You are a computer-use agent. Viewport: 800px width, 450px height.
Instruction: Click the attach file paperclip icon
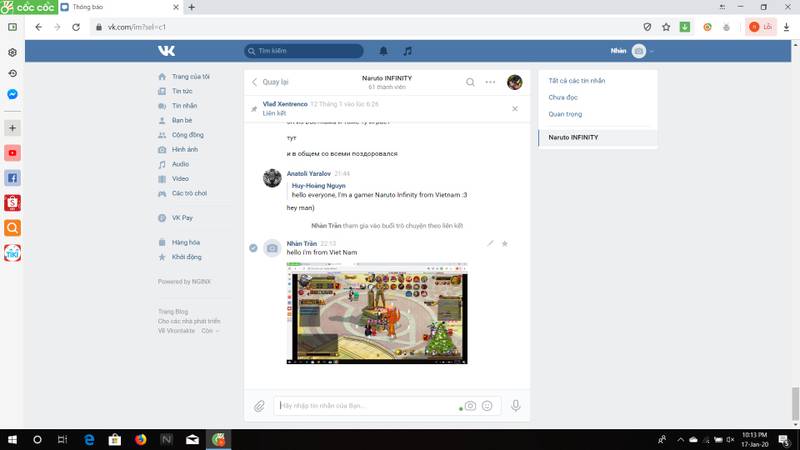[259, 406]
